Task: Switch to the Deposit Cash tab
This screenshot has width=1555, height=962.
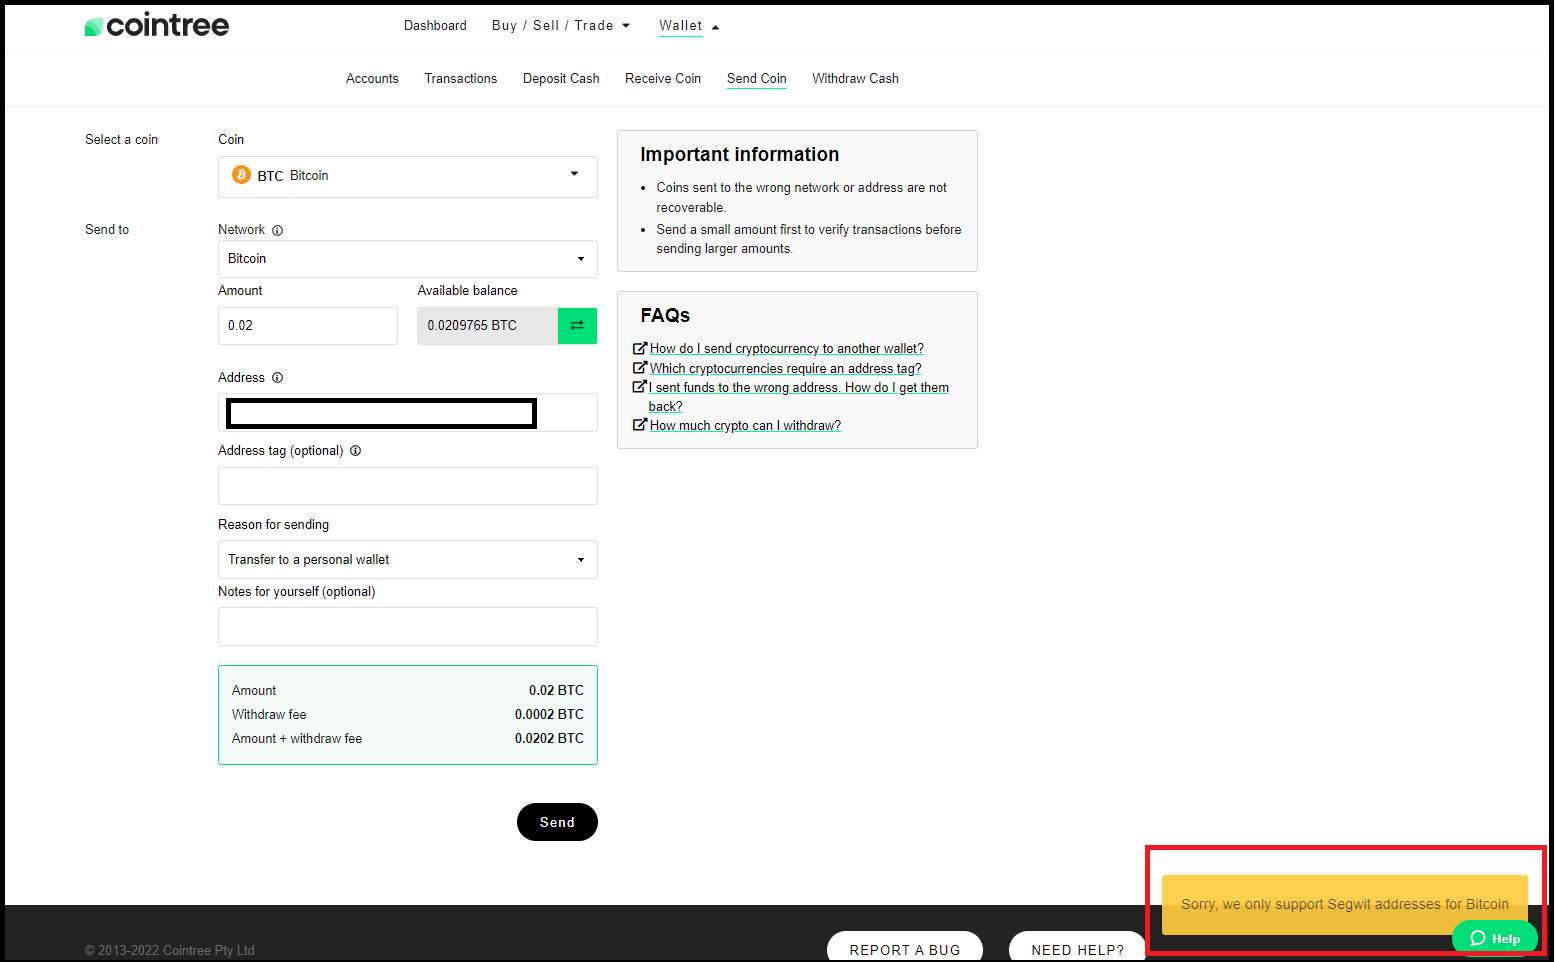Action: tap(561, 79)
